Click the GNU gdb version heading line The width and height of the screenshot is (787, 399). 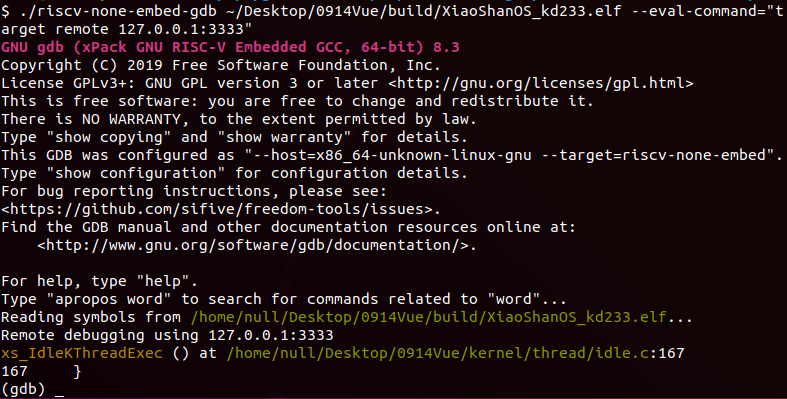230,47
